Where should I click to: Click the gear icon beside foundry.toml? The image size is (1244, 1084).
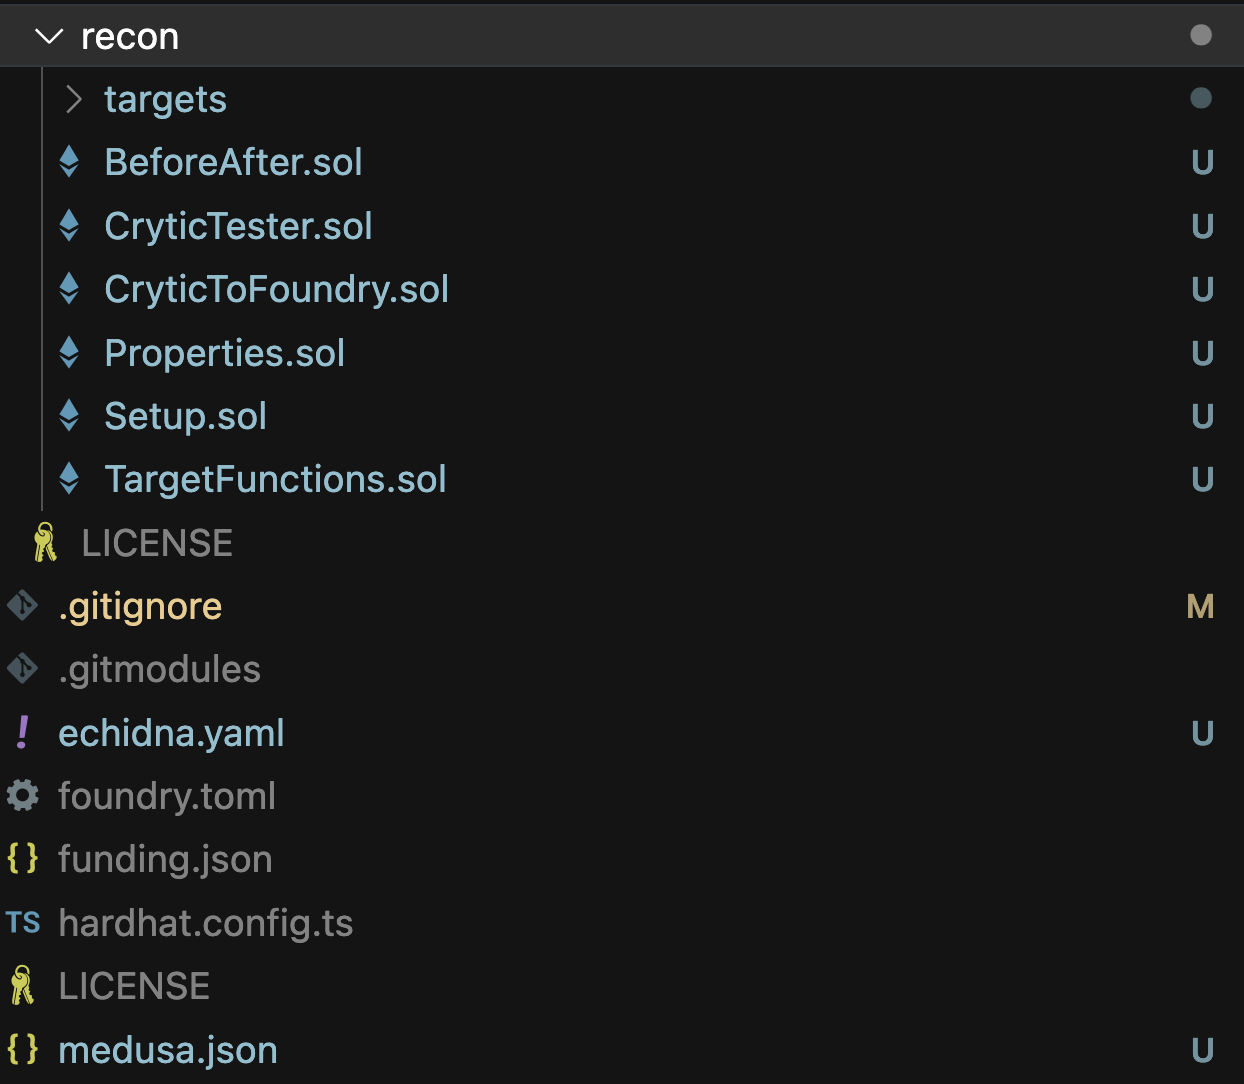pyautogui.click(x=22, y=796)
